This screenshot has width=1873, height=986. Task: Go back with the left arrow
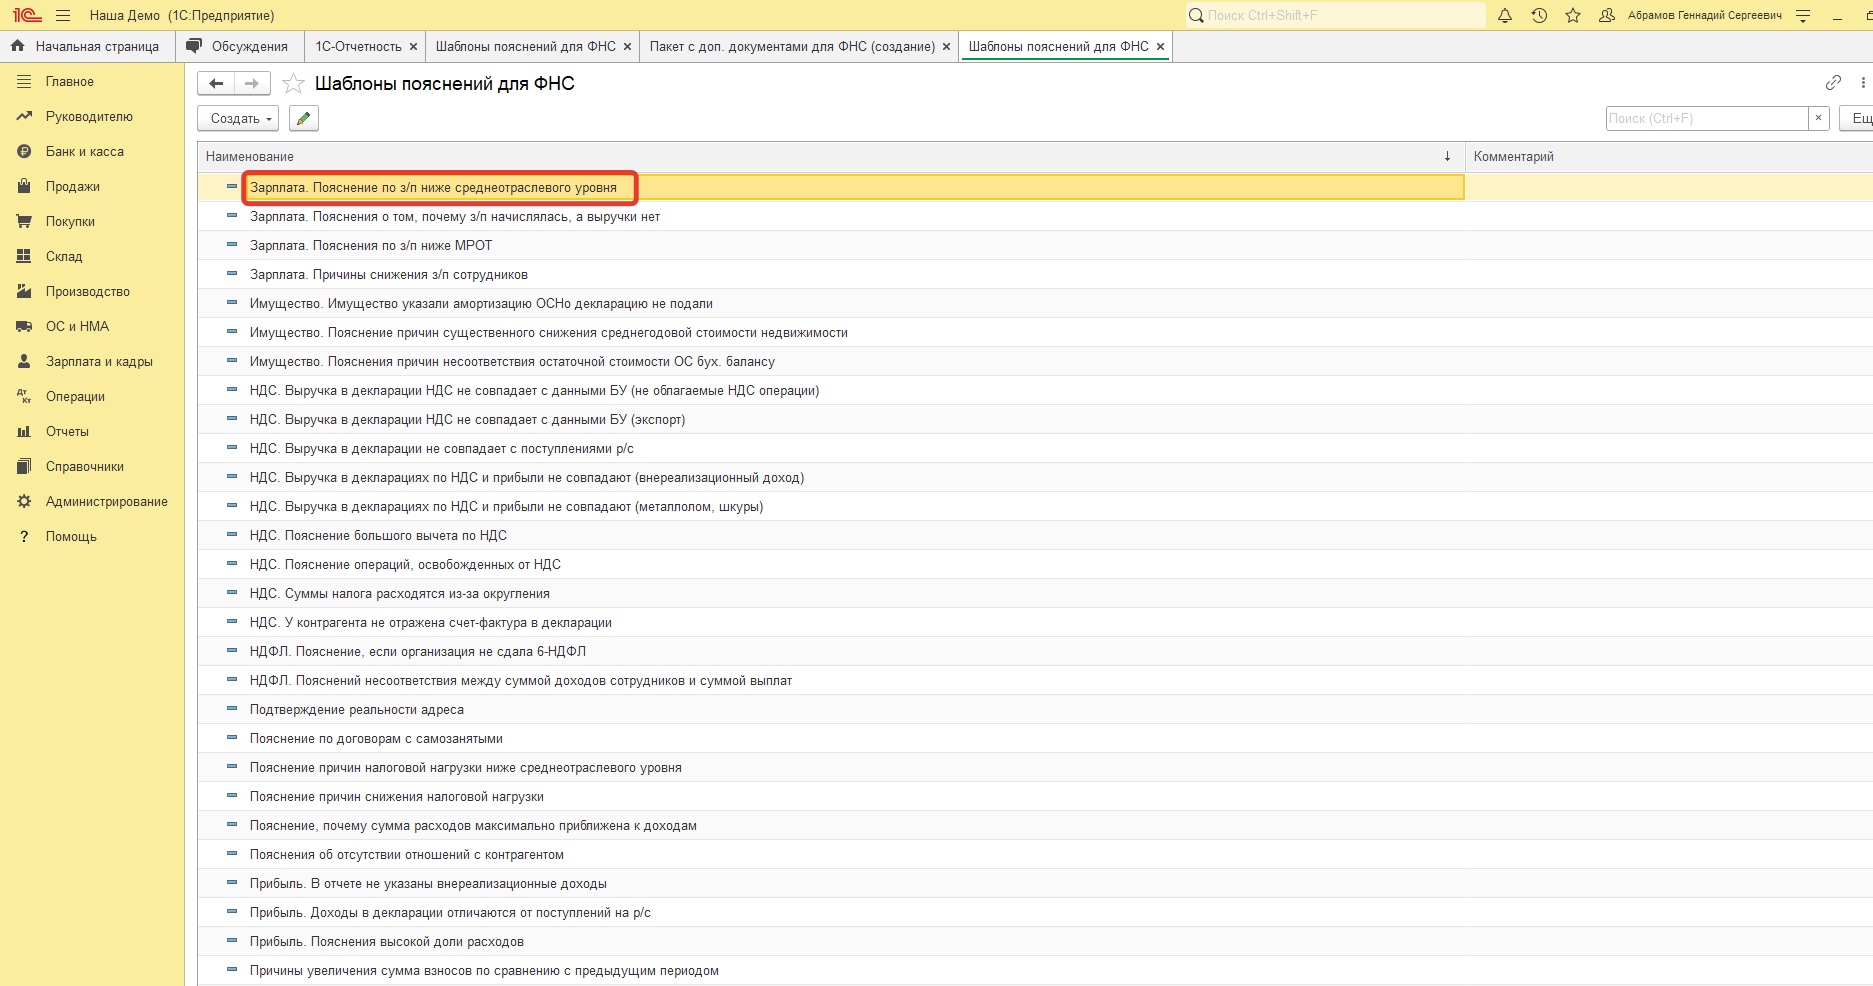216,84
